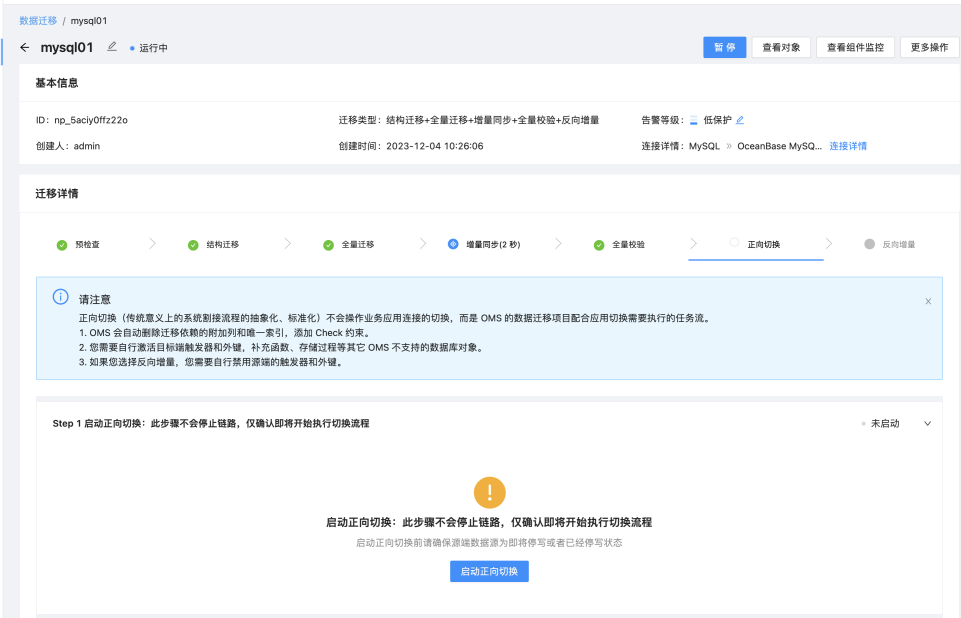The image size is (961, 618).
Task: Click the 结构迁移 green check icon
Action: [193, 245]
